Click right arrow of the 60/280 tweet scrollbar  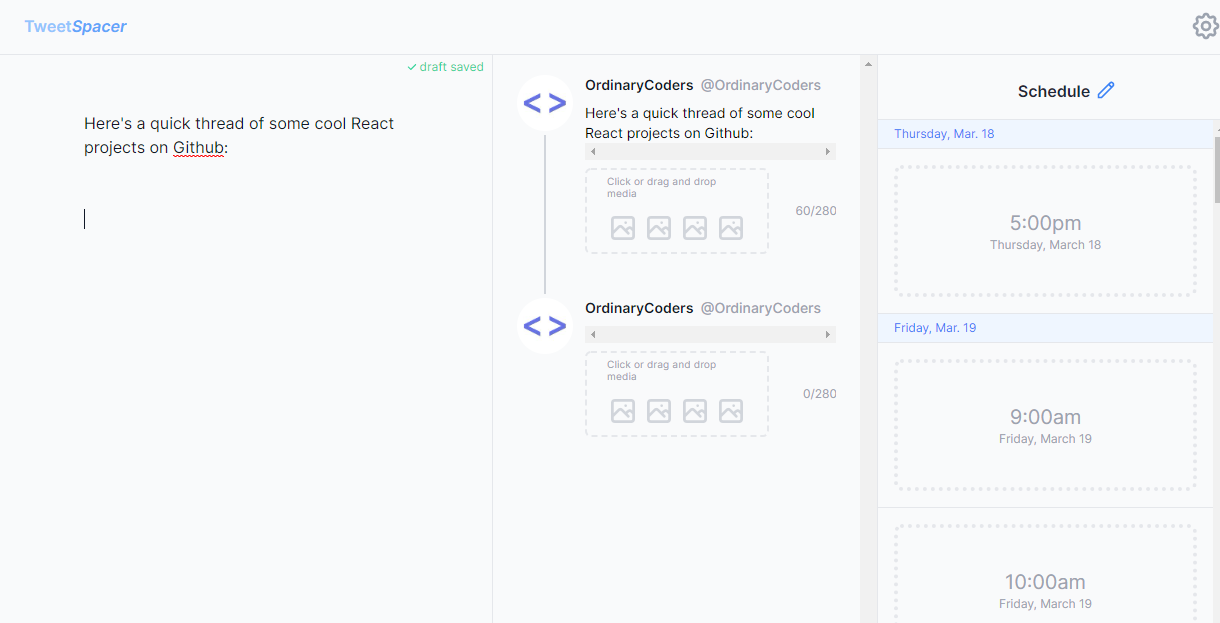[828, 152]
